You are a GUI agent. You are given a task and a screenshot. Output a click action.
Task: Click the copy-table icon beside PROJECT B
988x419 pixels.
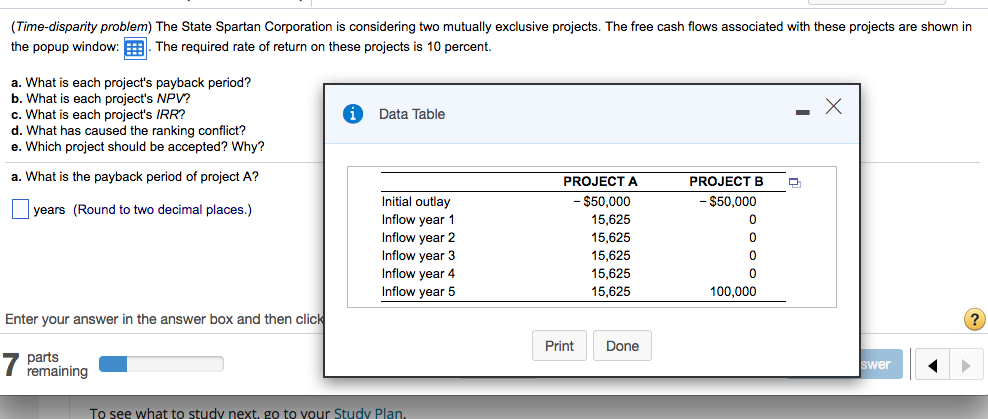pyautogui.click(x=795, y=183)
